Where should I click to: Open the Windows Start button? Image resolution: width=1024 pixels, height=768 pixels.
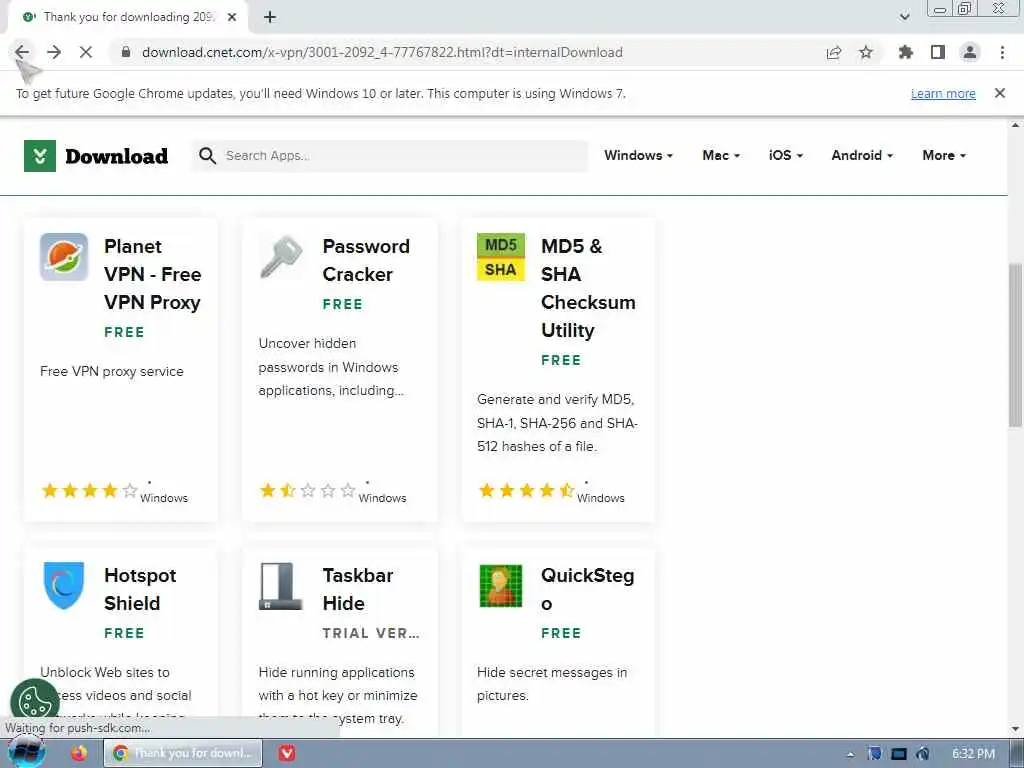coord(26,752)
